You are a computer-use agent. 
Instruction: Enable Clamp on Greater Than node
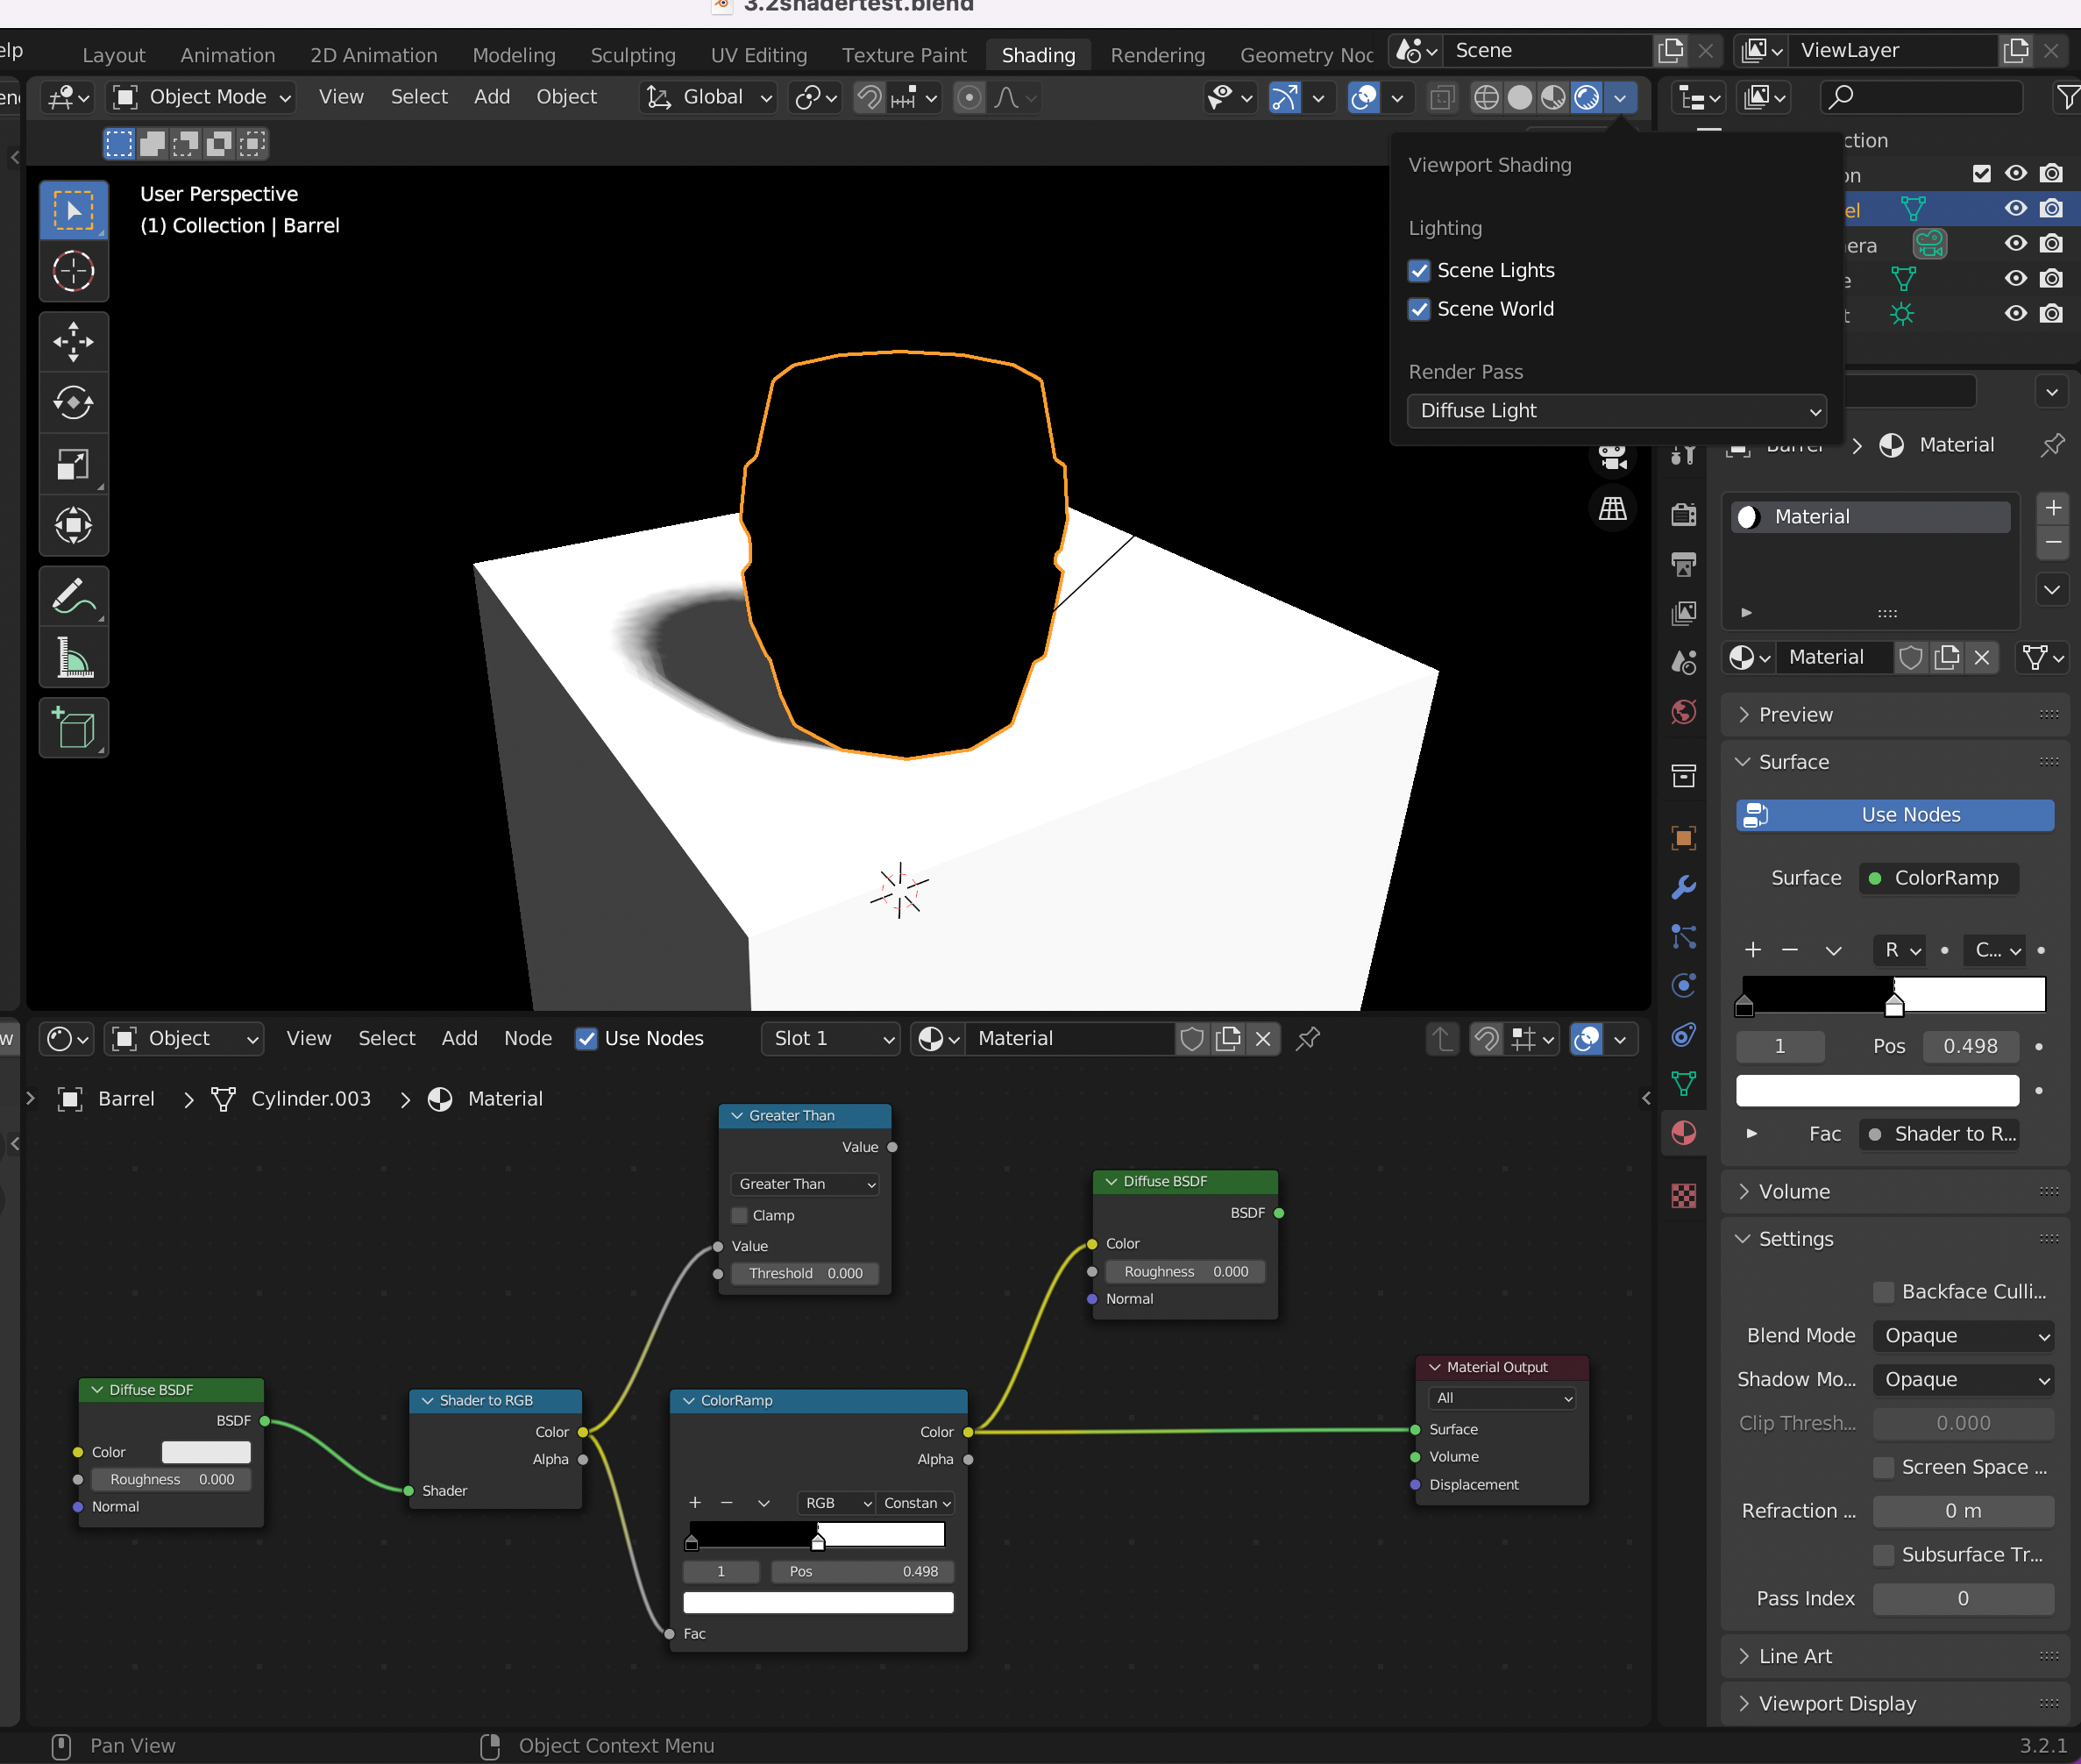(740, 1215)
